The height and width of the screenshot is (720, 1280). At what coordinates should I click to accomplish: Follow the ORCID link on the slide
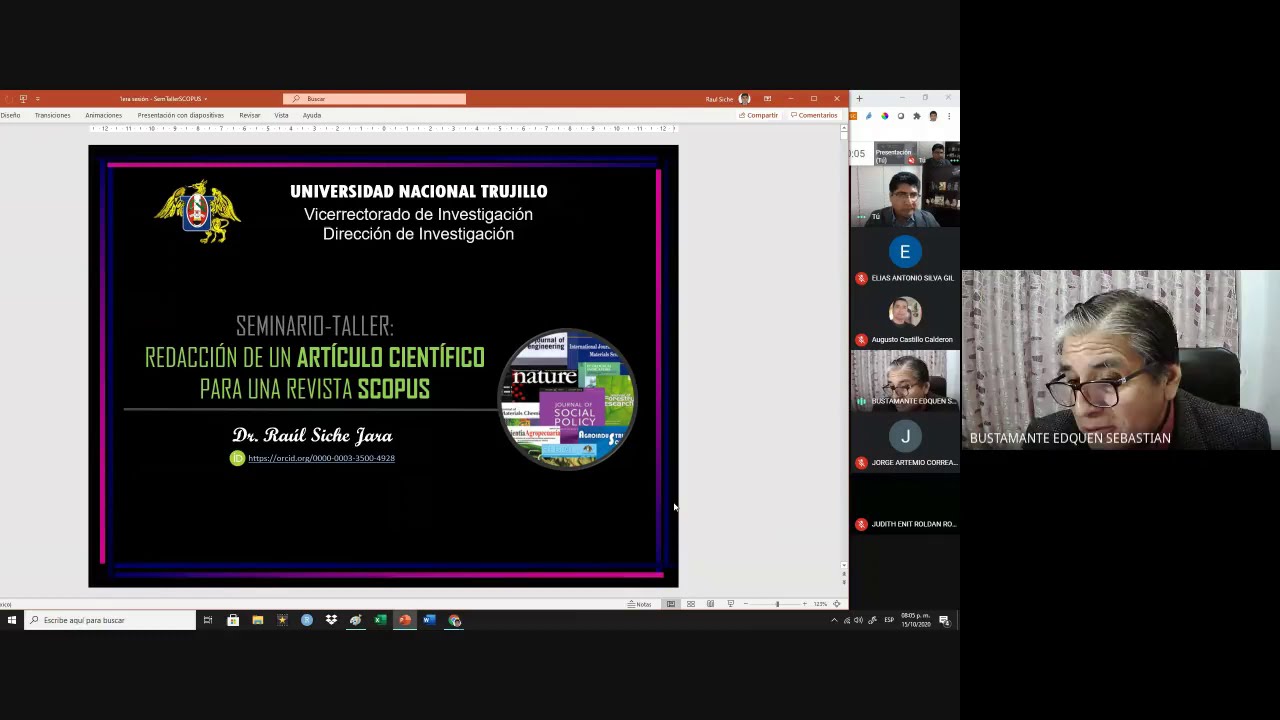point(321,458)
